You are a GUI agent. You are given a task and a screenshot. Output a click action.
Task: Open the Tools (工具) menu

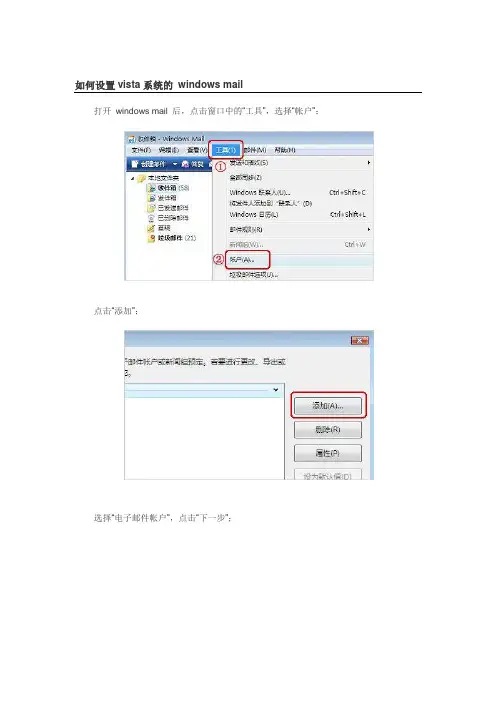pos(226,150)
